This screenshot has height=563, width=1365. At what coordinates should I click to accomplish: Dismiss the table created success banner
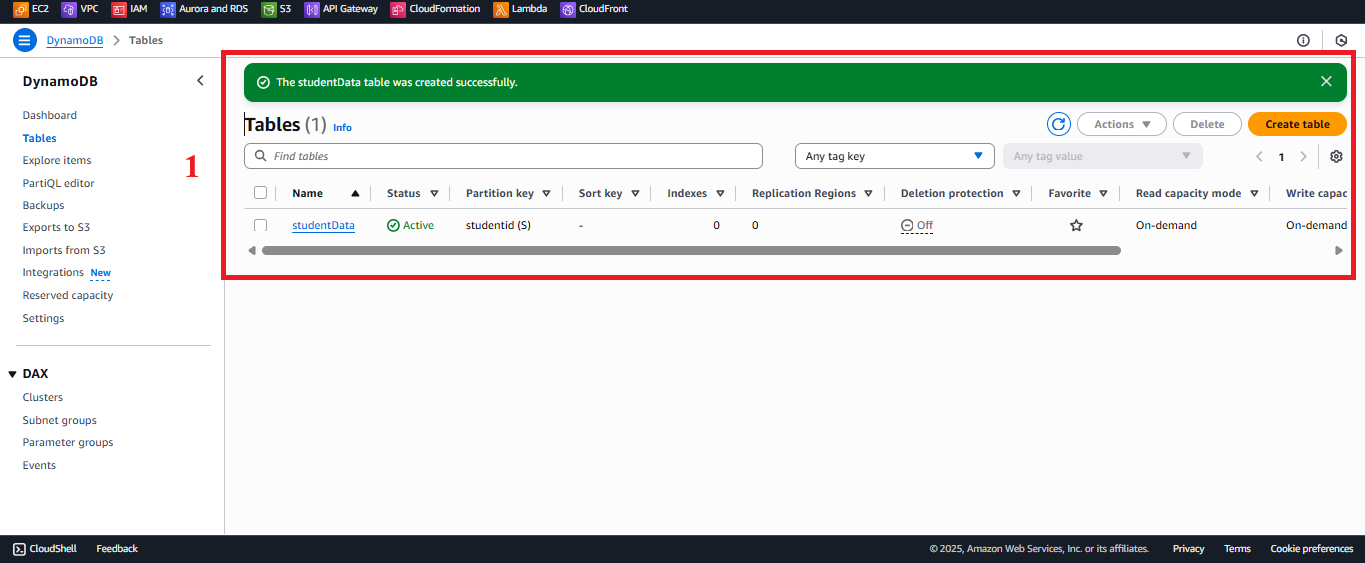pyautogui.click(x=1326, y=82)
